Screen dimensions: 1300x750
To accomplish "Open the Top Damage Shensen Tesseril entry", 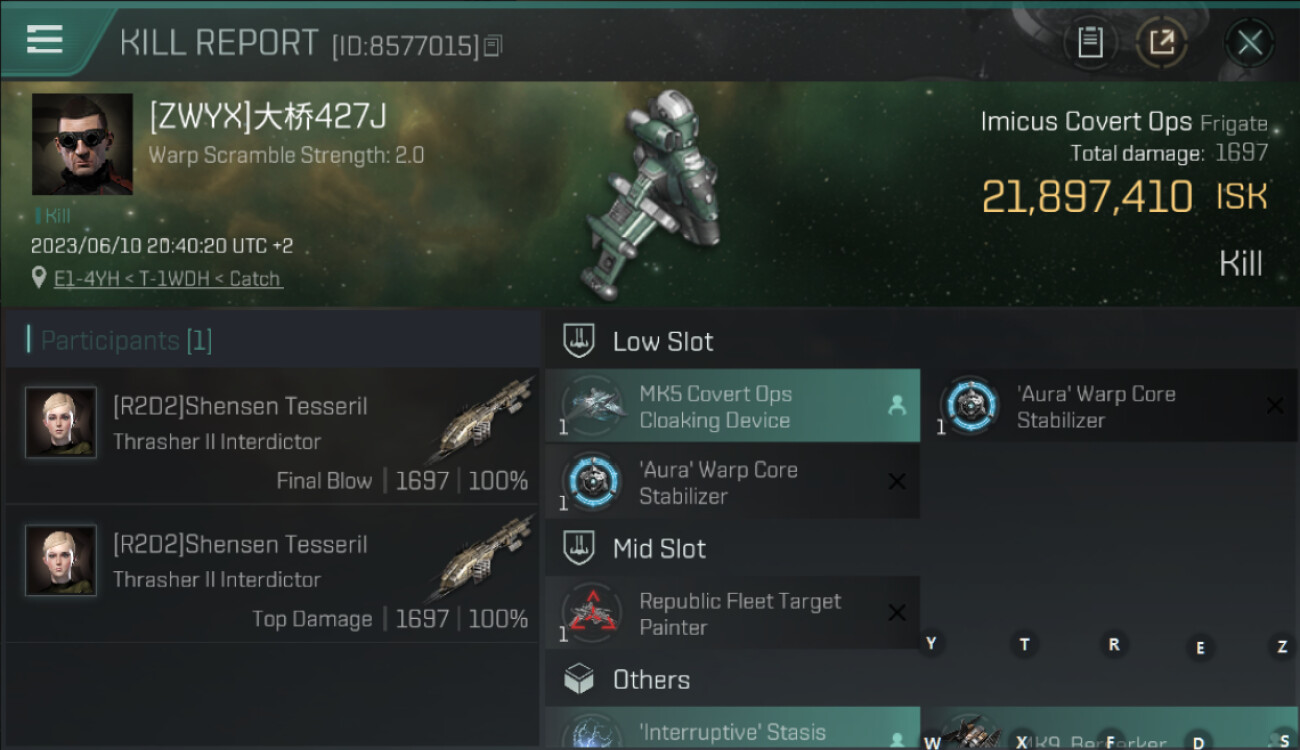I will tap(271, 574).
